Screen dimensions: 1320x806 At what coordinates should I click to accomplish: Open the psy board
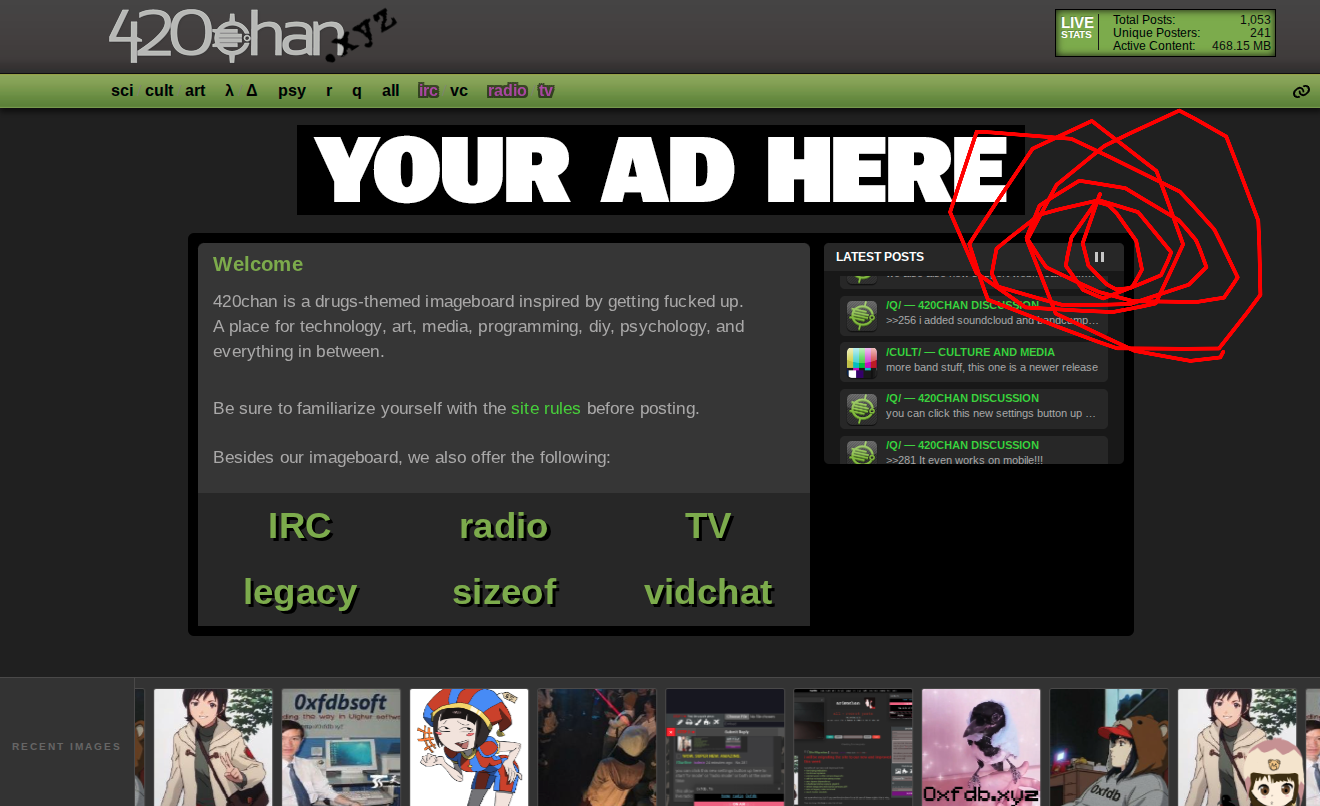click(292, 91)
